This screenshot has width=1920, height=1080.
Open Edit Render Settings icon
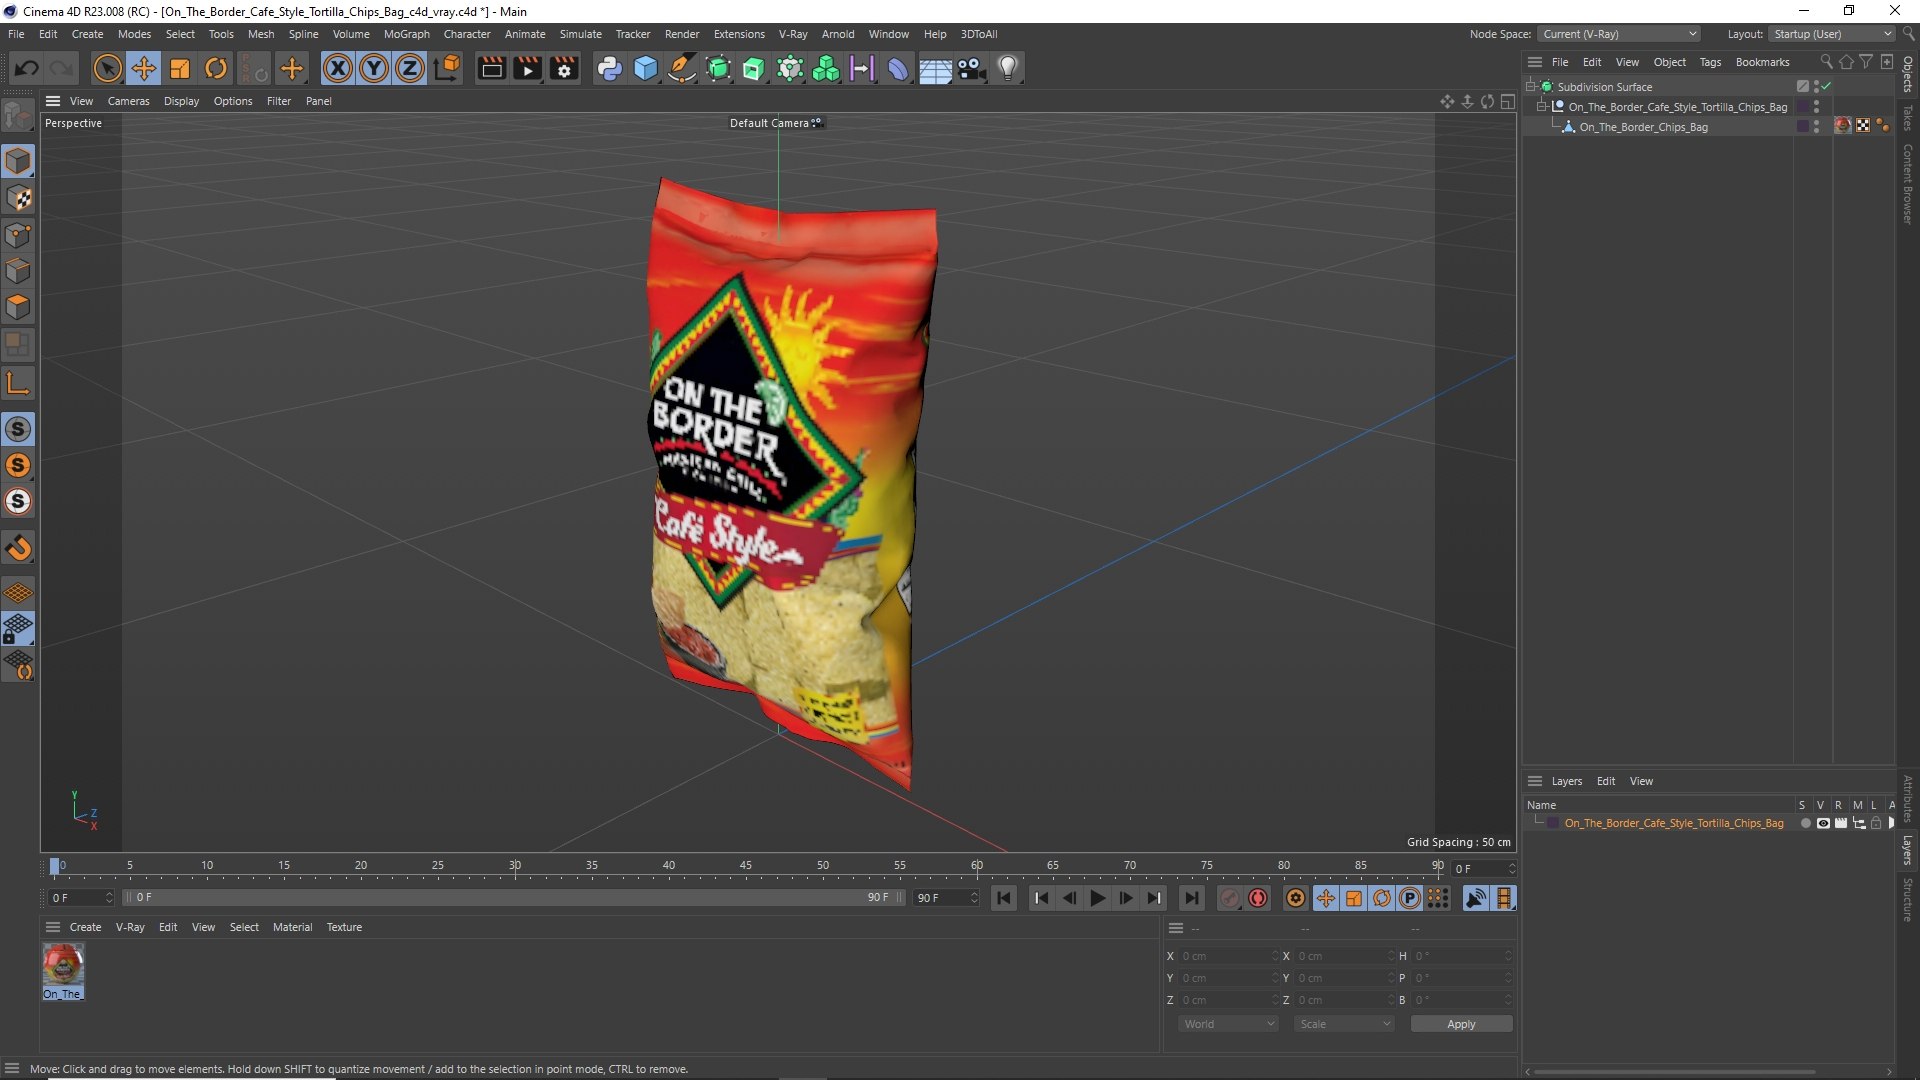tap(565, 68)
